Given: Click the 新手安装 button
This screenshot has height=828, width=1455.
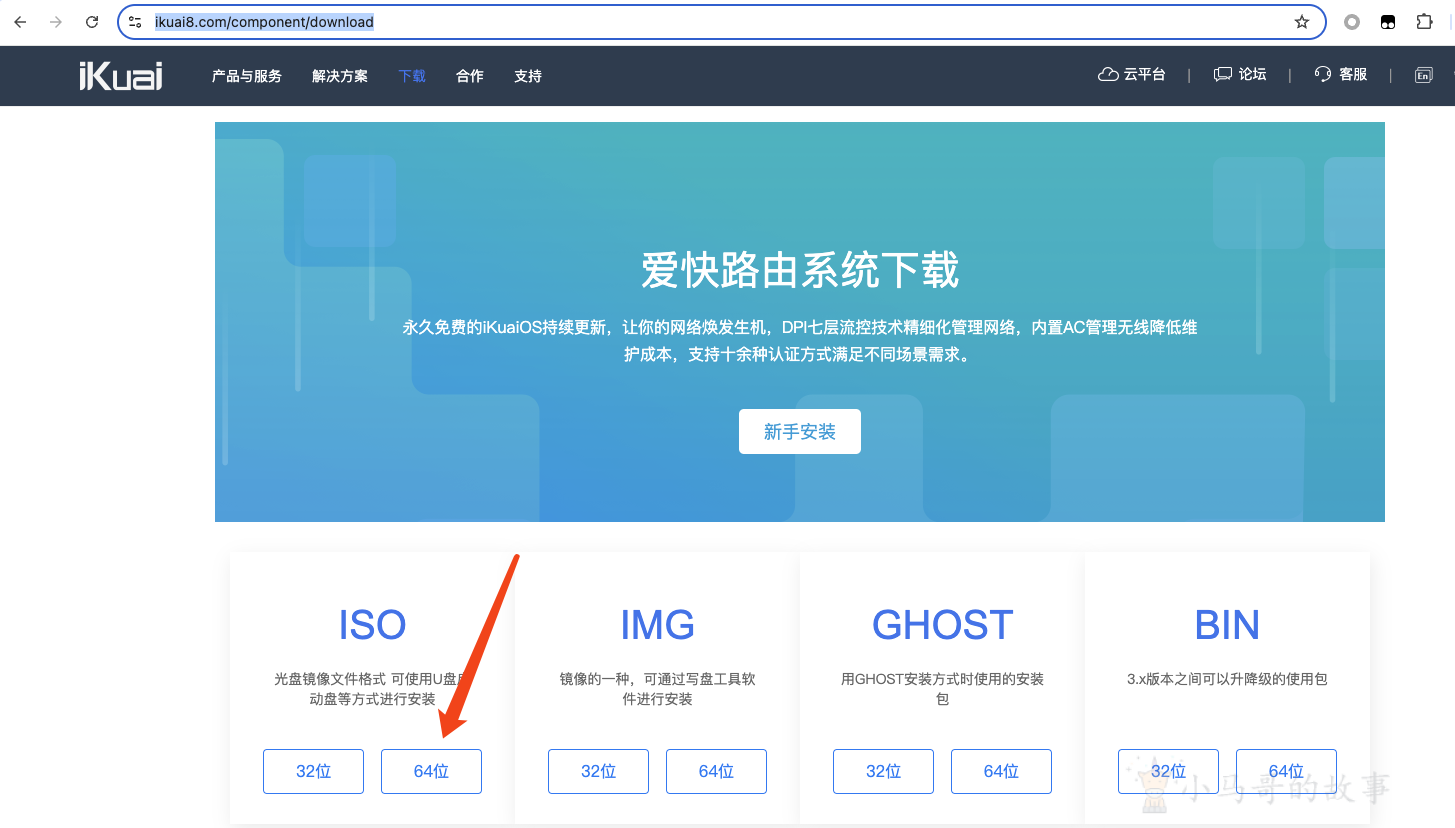Looking at the screenshot, I should point(800,431).
